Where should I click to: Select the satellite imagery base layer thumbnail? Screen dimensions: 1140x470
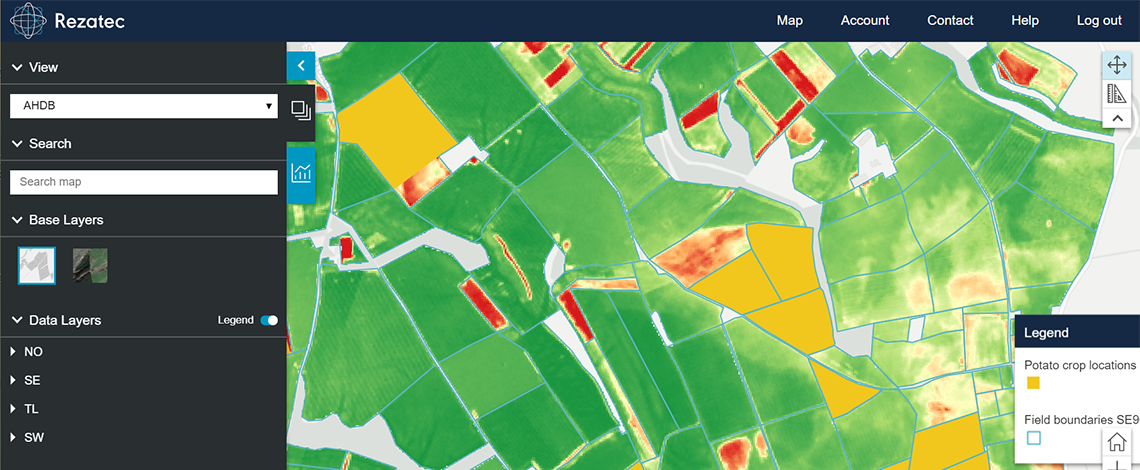90,265
